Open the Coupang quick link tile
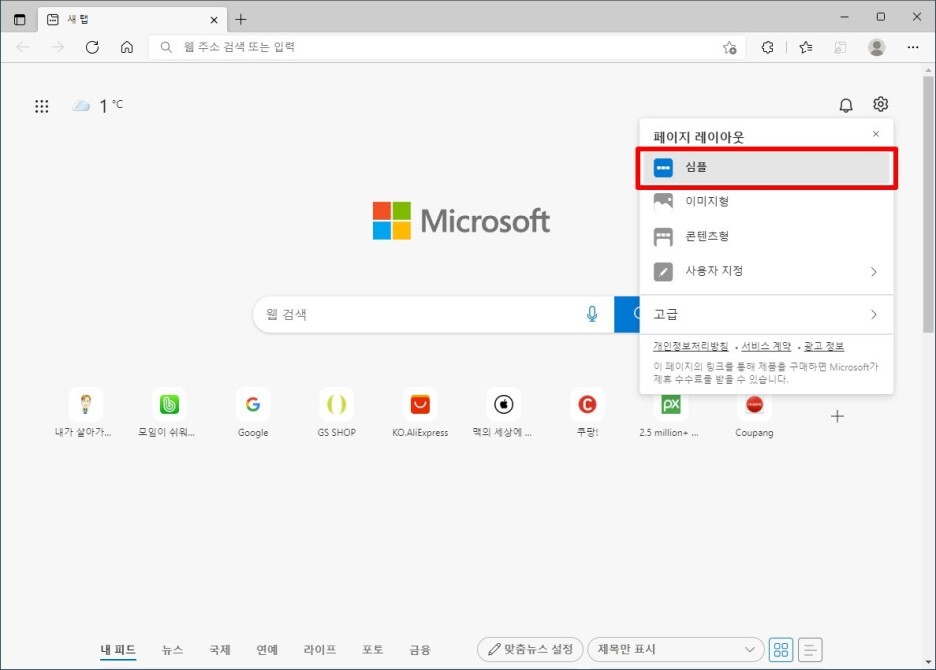The width and height of the screenshot is (936, 670). (754, 418)
